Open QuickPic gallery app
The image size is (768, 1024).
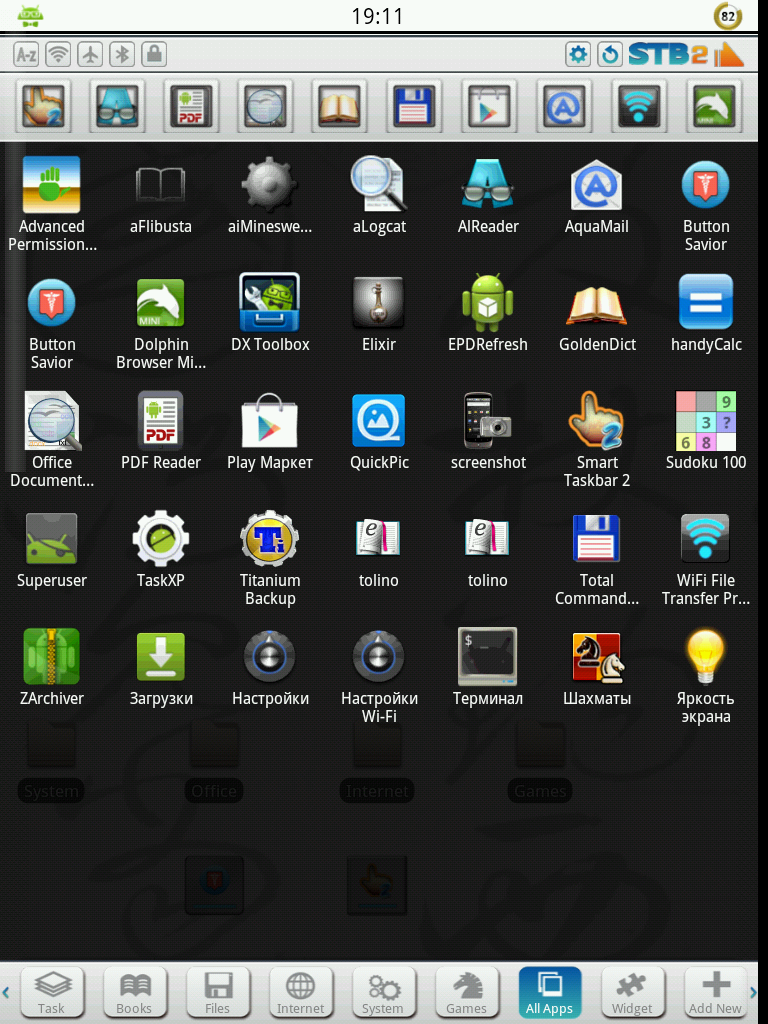click(x=379, y=431)
